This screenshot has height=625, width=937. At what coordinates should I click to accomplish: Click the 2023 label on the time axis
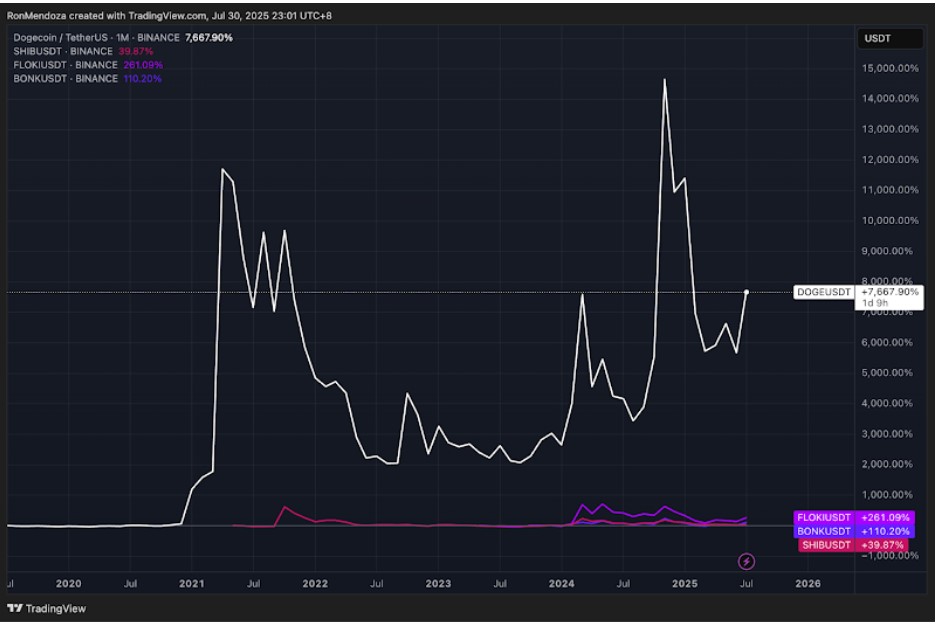click(x=438, y=584)
